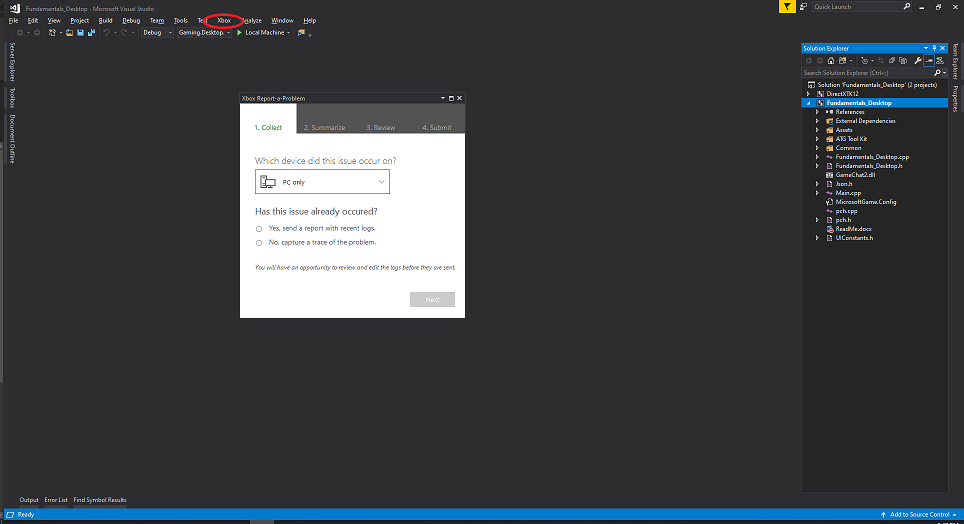Close the Xbox Report-a-Problem dialog
964x524 pixels.
coord(459,98)
